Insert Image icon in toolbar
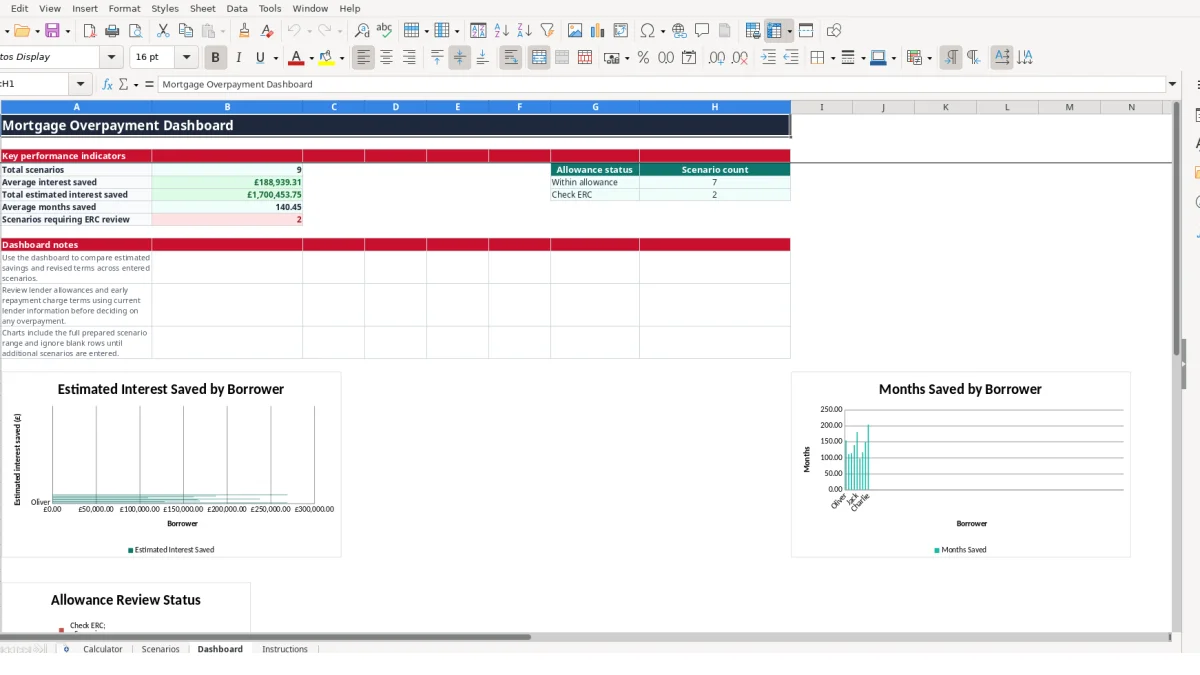Viewport: 1200px width, 675px height. [x=575, y=31]
